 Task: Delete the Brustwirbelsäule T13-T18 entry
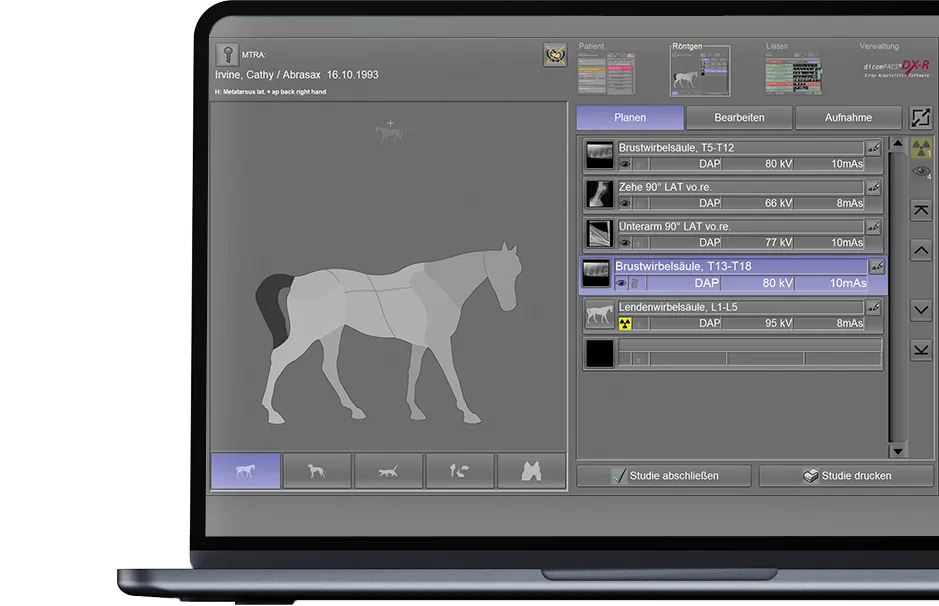pos(634,284)
